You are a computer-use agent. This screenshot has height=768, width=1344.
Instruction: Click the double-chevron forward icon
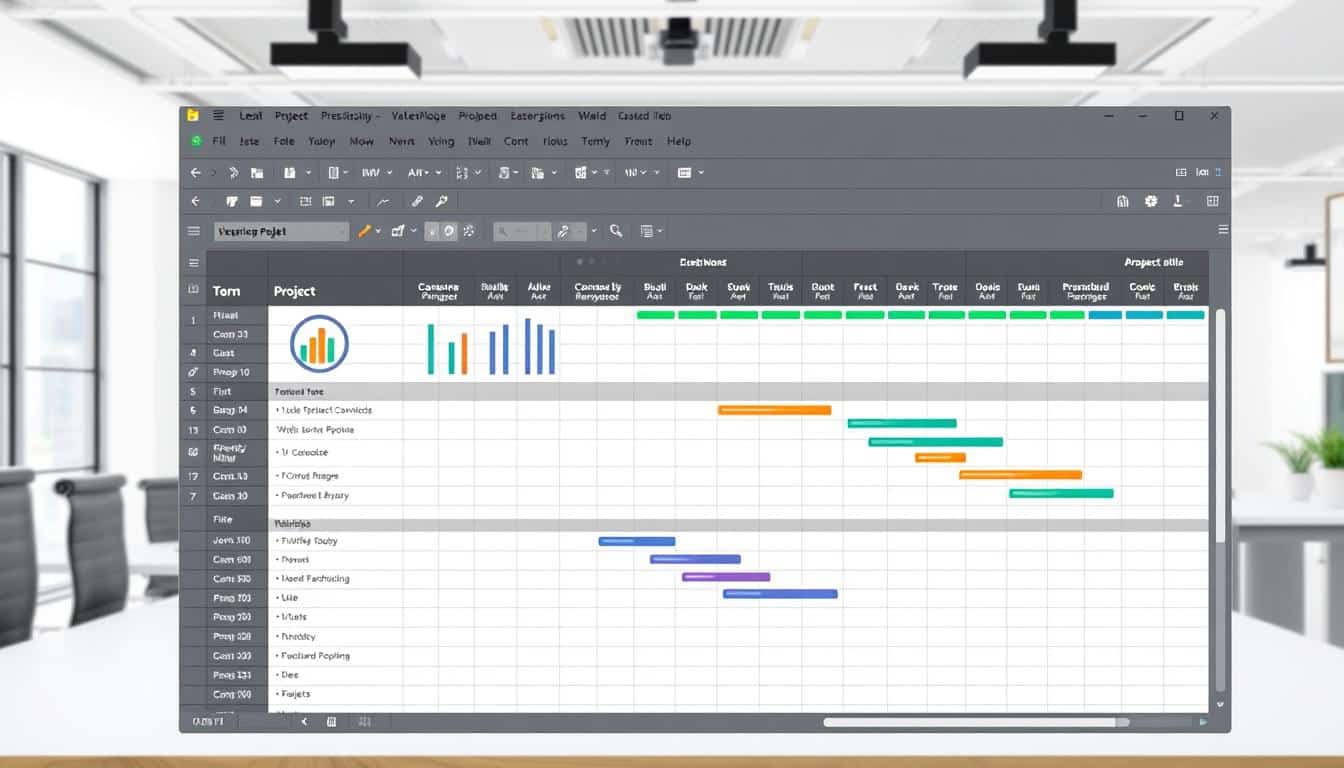click(x=233, y=173)
